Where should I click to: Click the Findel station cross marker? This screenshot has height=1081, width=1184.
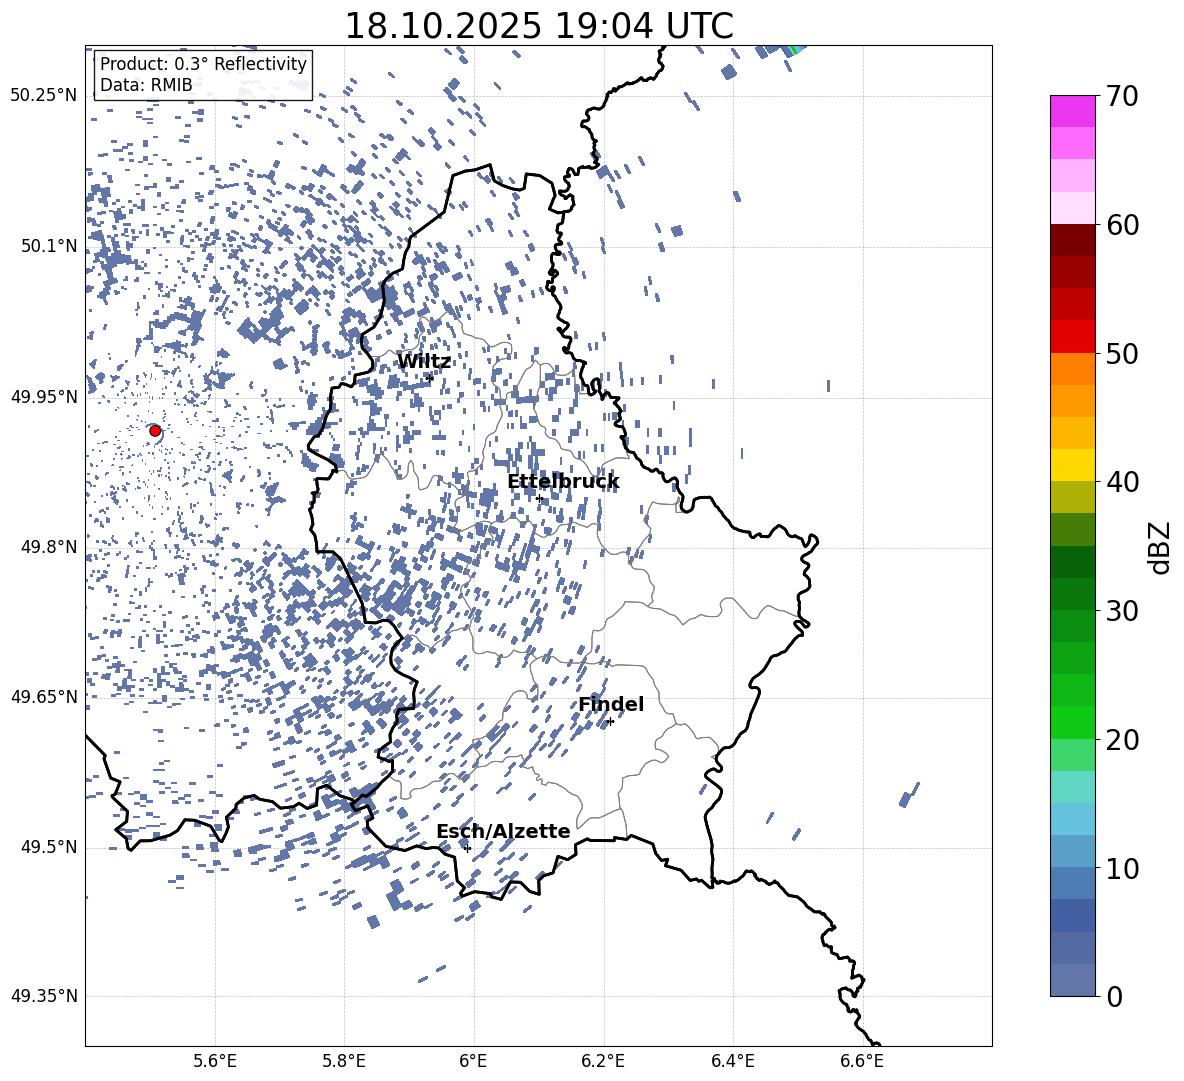point(610,722)
